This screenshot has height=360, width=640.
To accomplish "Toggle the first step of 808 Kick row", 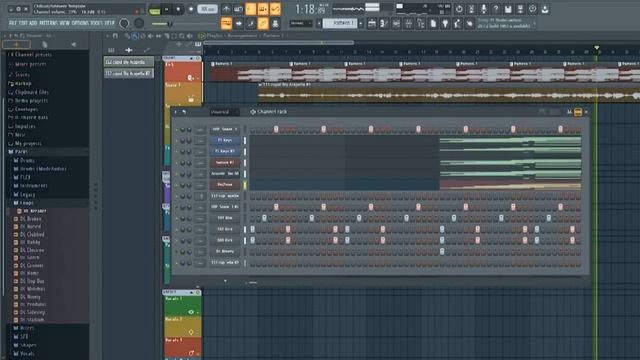I will point(253,240).
